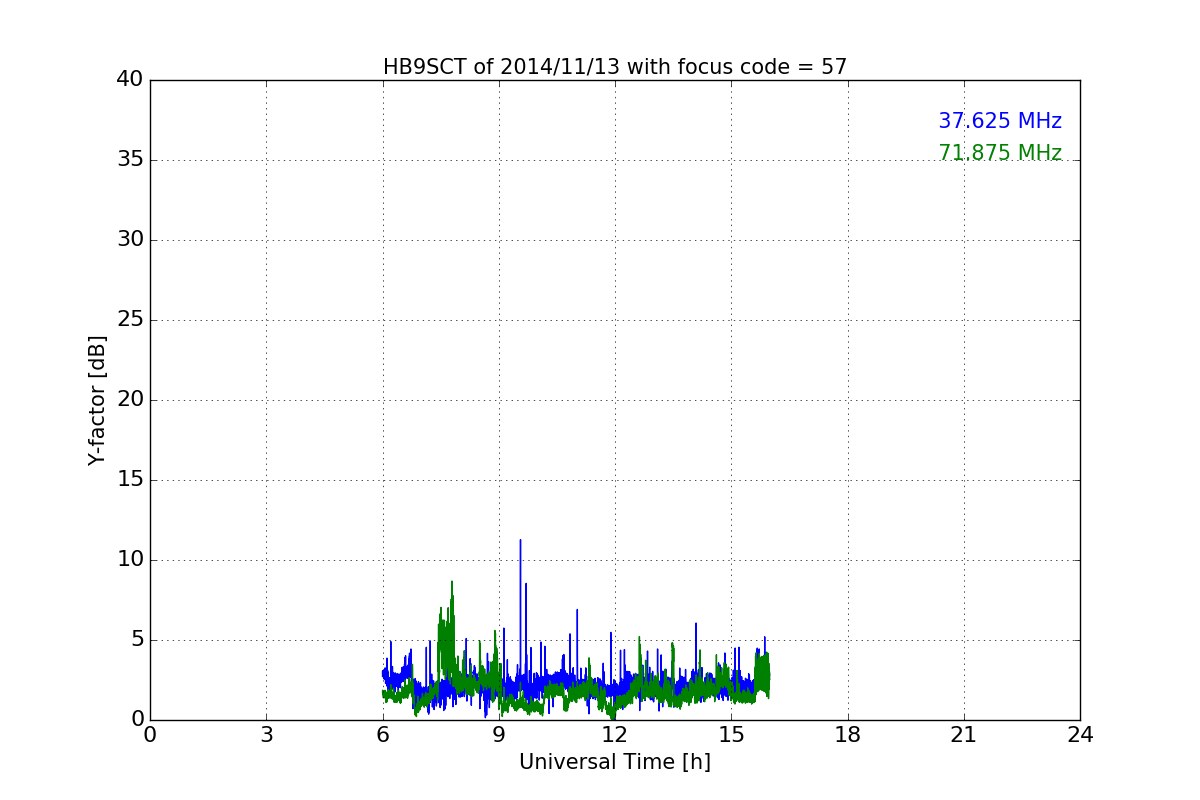
Task: Click the x-axis tick label 21
Action: pyautogui.click(x=964, y=735)
